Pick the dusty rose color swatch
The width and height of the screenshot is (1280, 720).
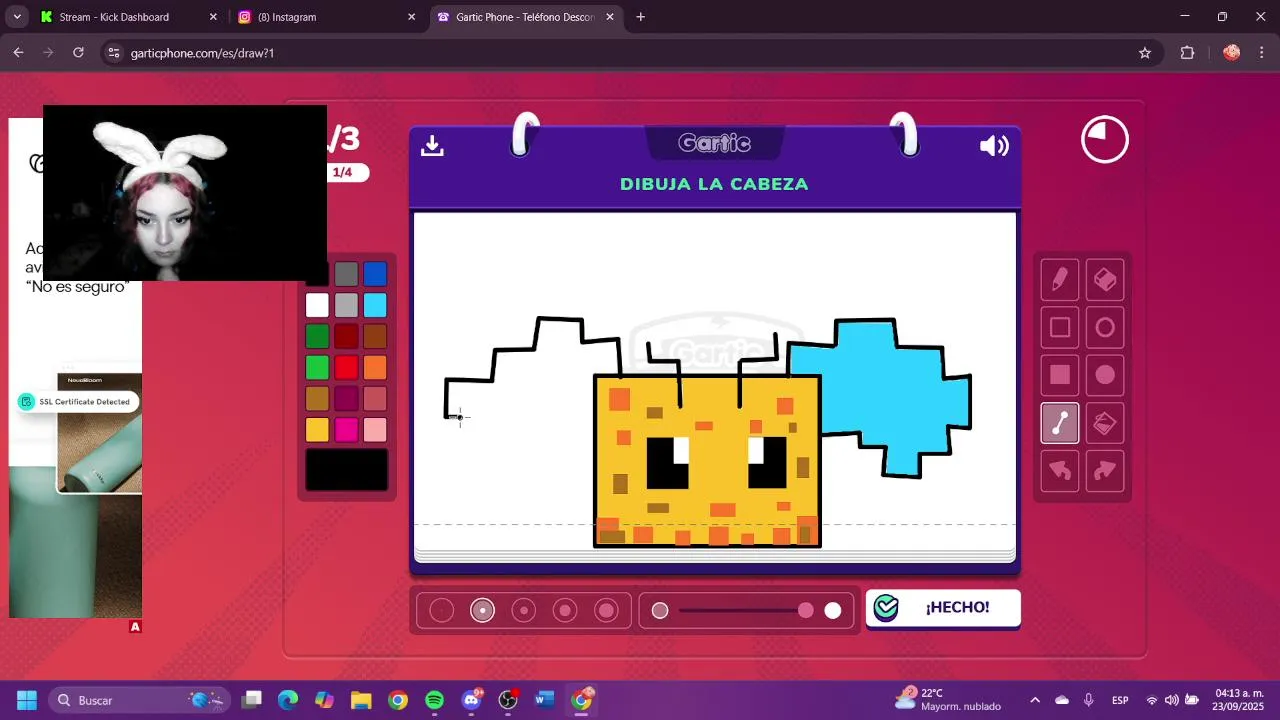(375, 398)
